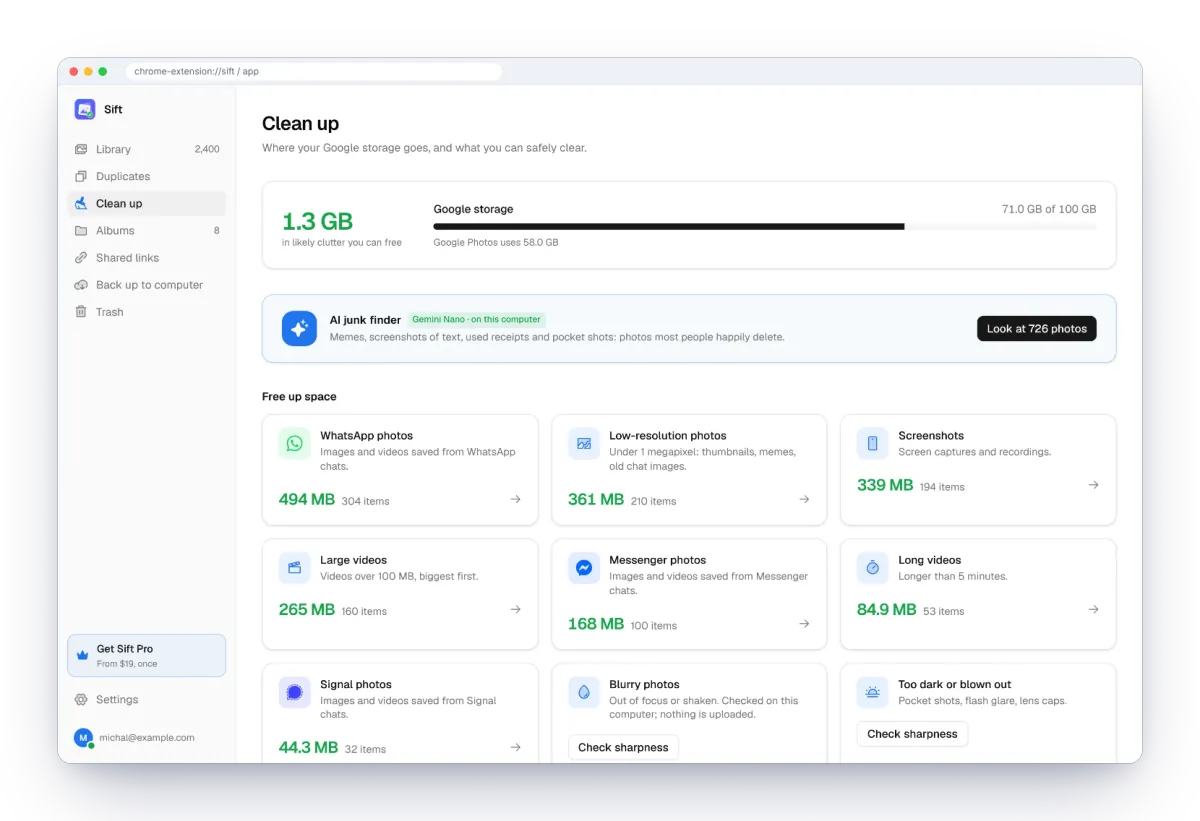The height and width of the screenshot is (821, 1200).
Task: Click the chrome-extension address bar
Action: point(314,72)
